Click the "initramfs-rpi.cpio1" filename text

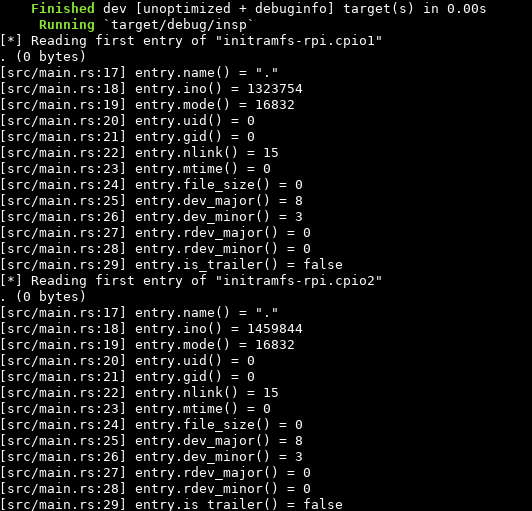point(299,40)
